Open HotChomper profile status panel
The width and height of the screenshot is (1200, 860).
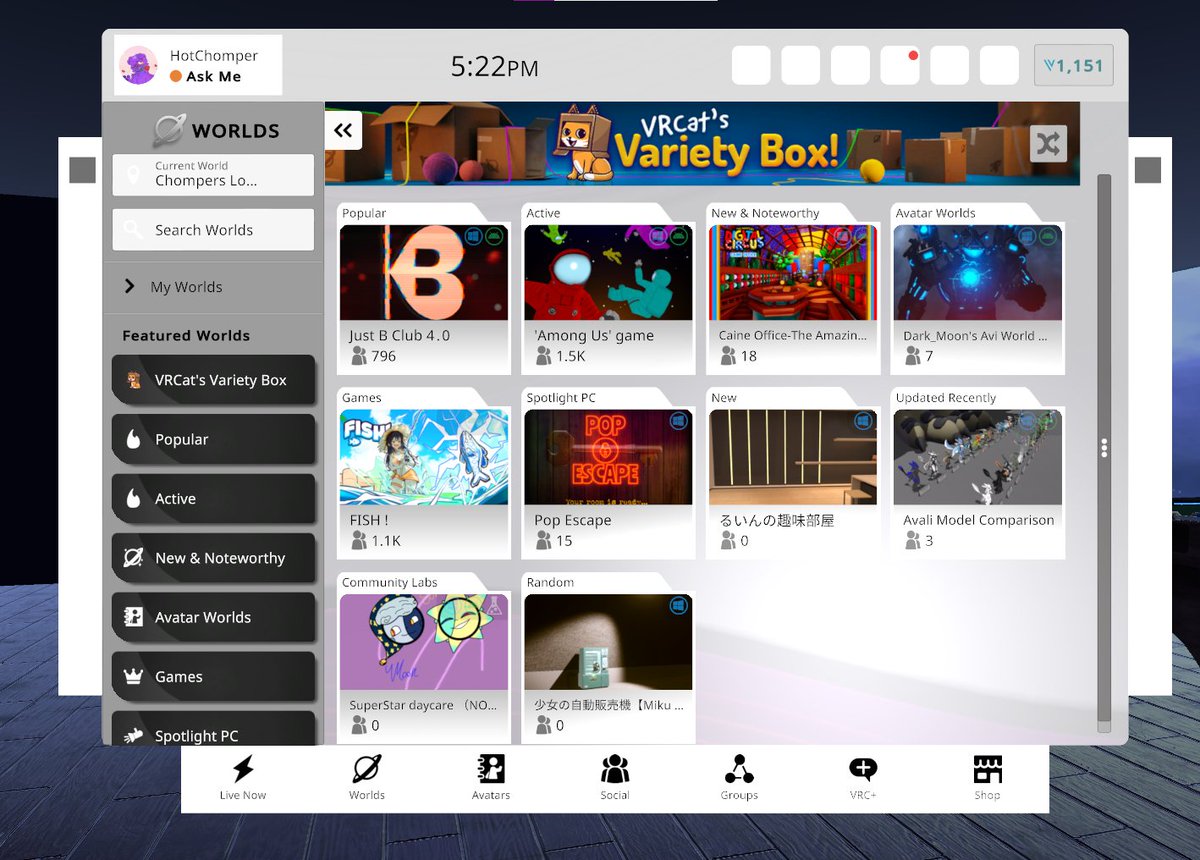198,65
